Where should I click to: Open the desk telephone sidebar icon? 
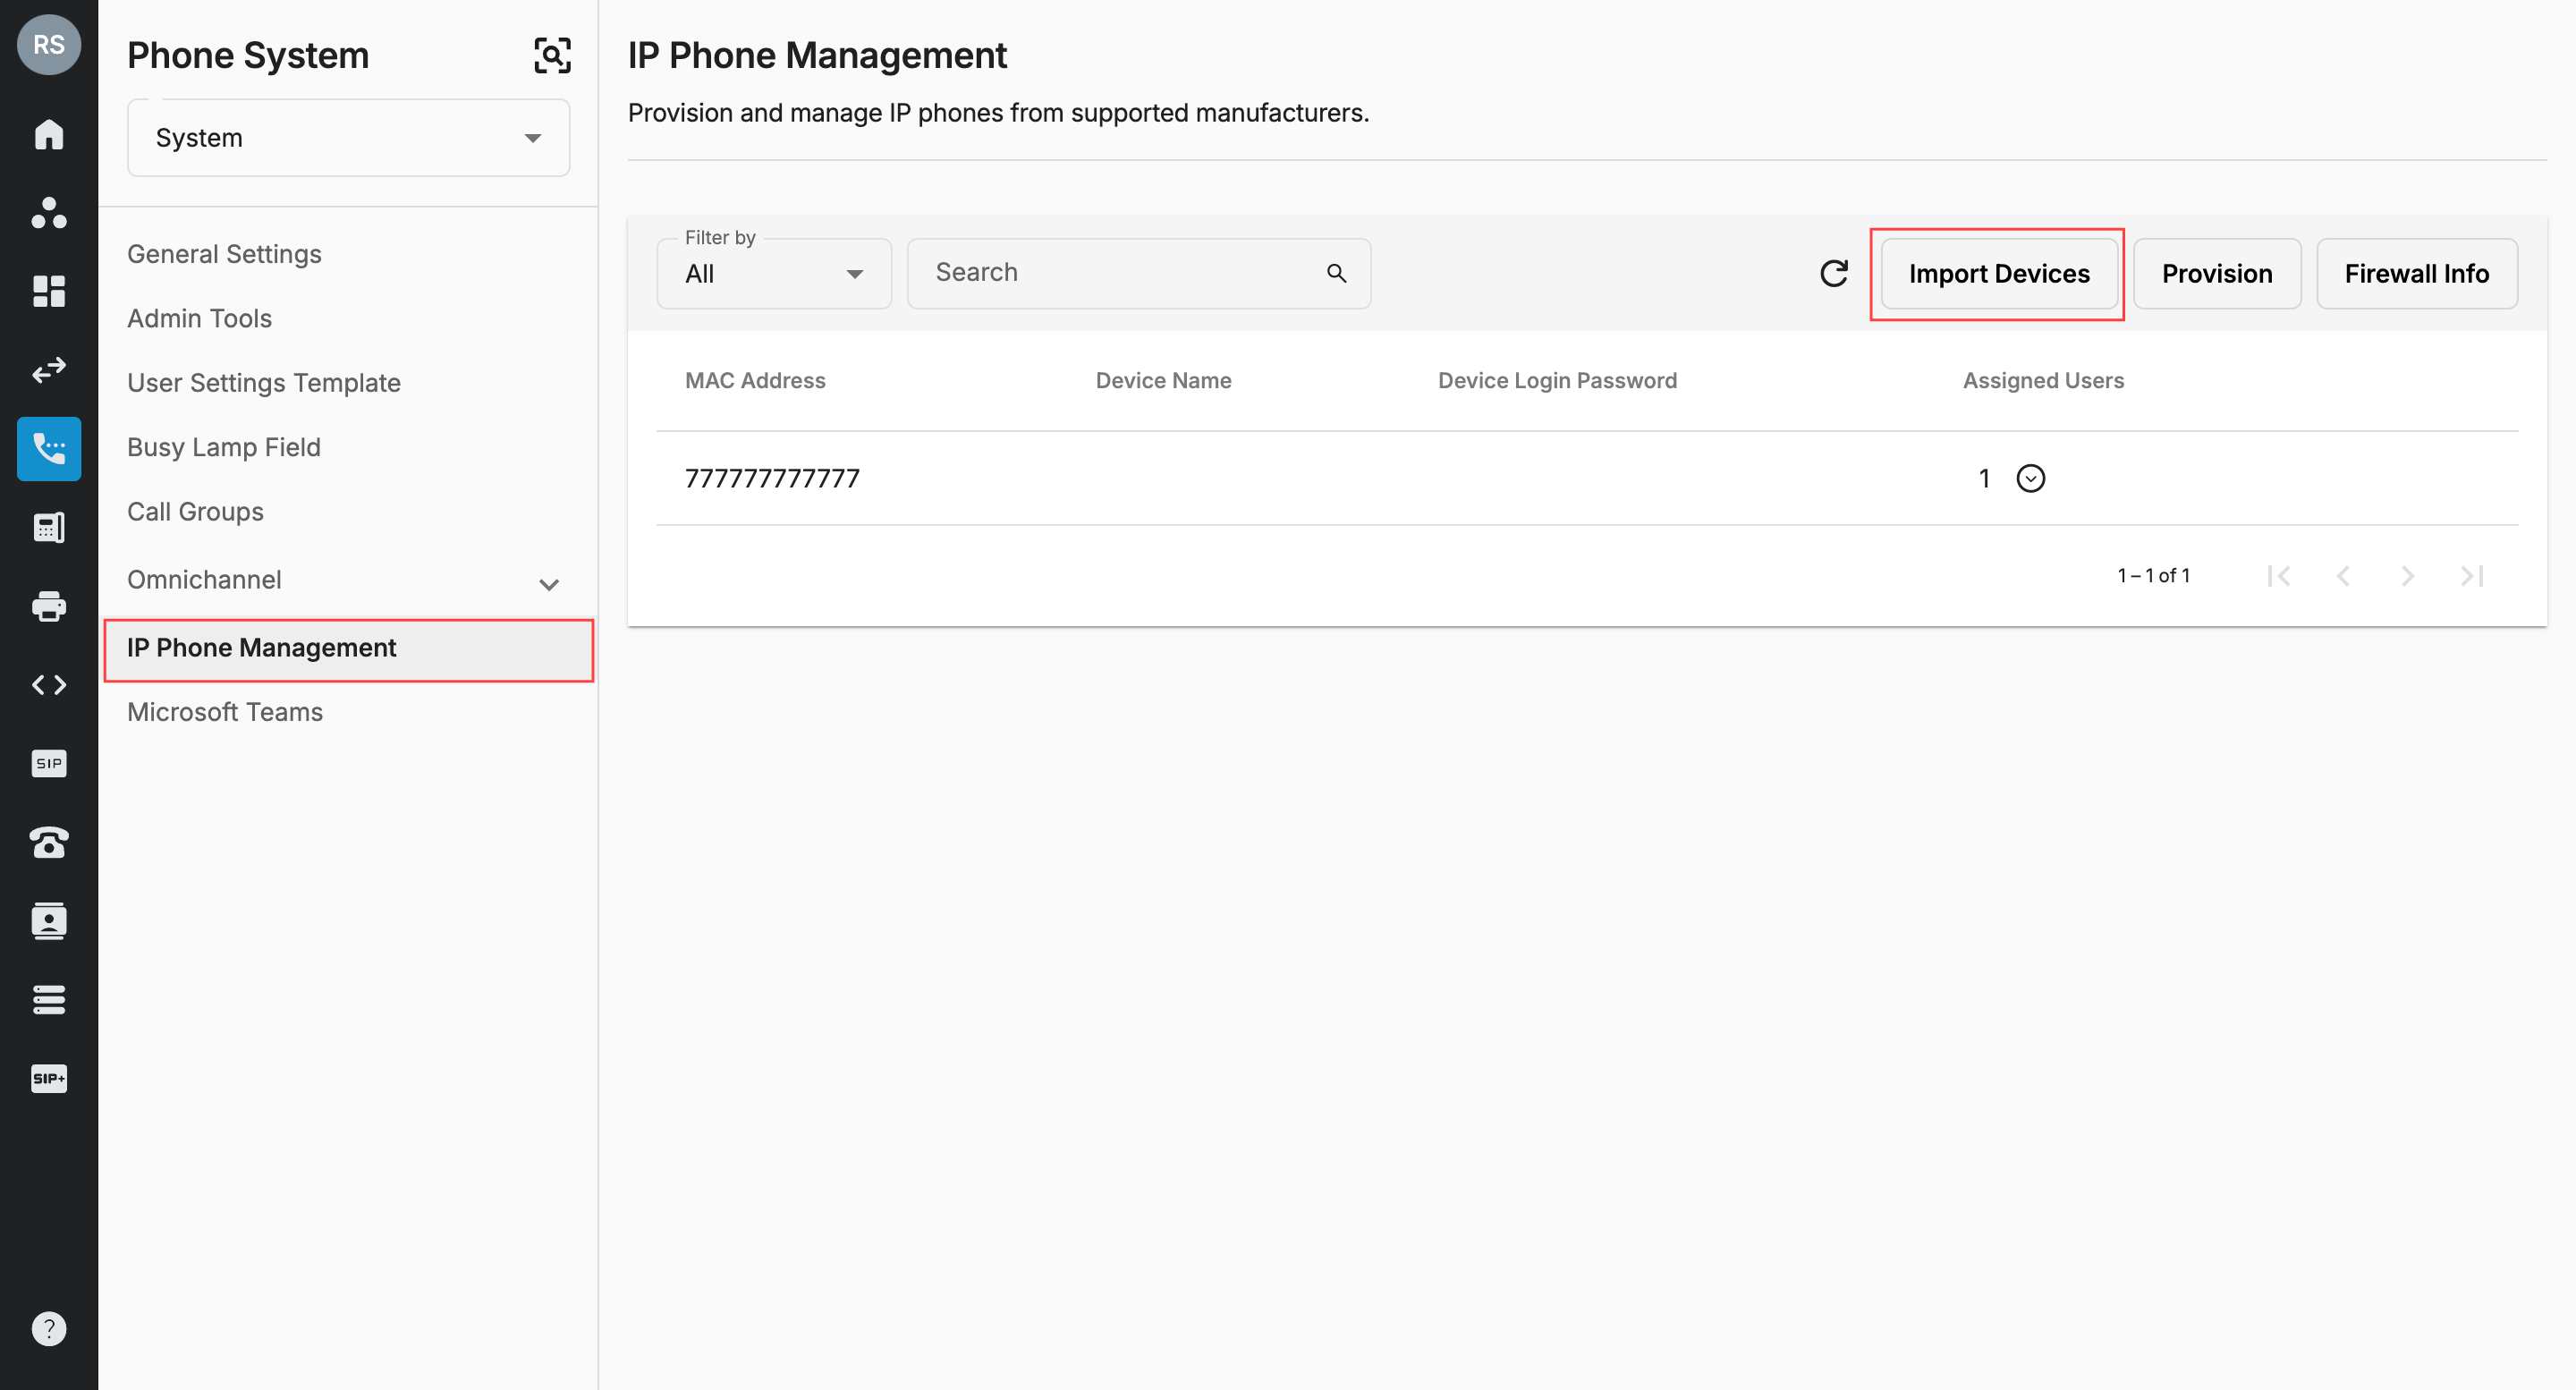point(48,842)
